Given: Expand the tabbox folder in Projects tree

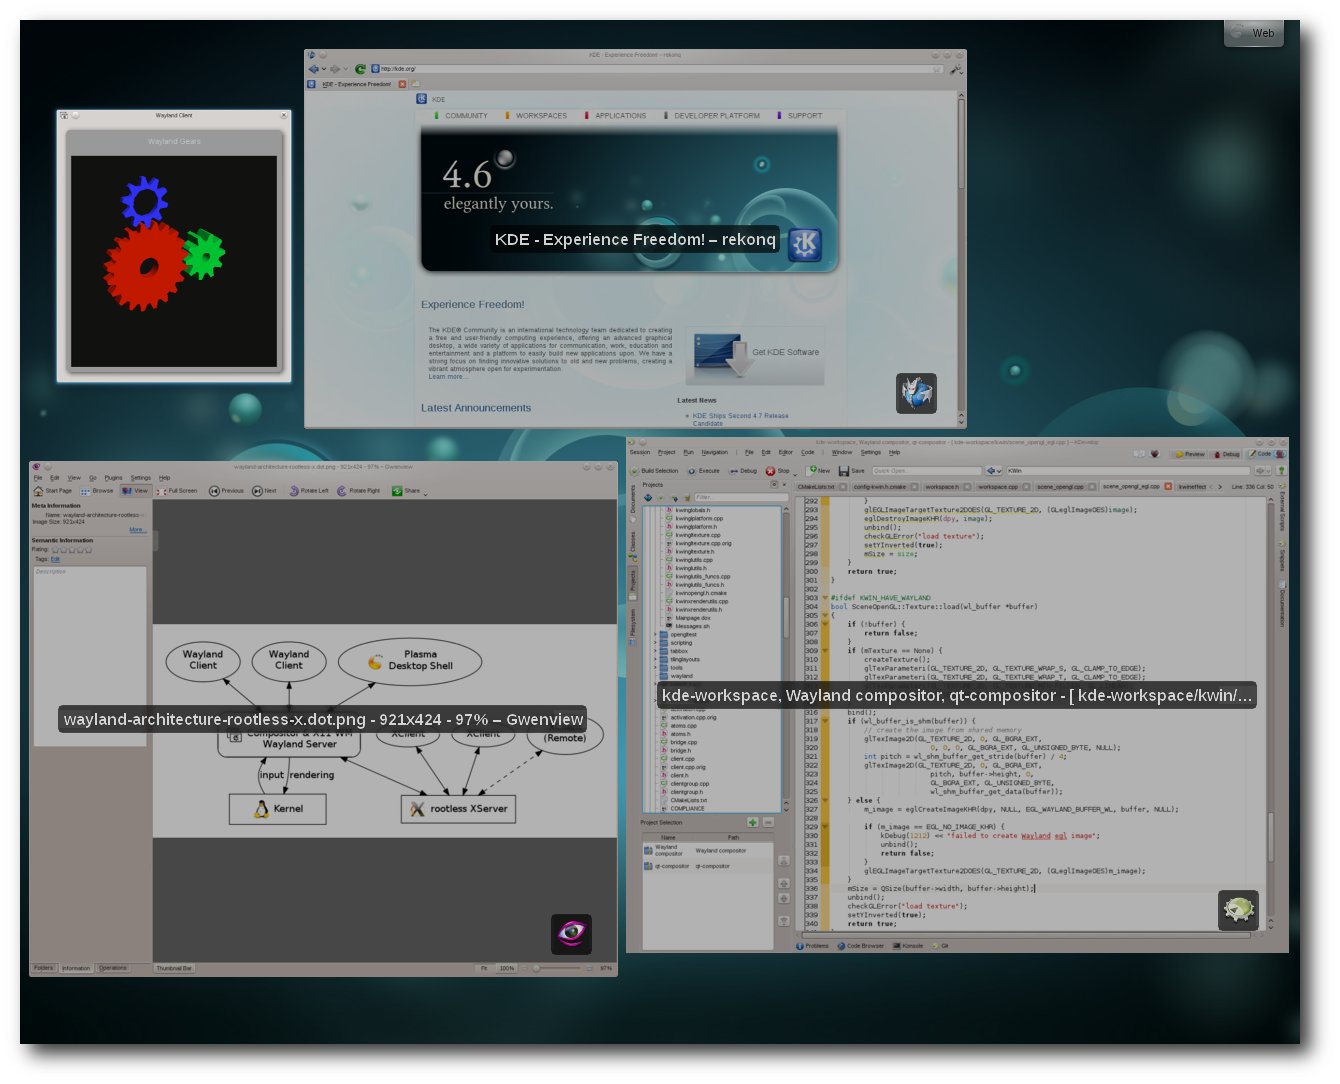Looking at the screenshot, I should click(x=655, y=651).
